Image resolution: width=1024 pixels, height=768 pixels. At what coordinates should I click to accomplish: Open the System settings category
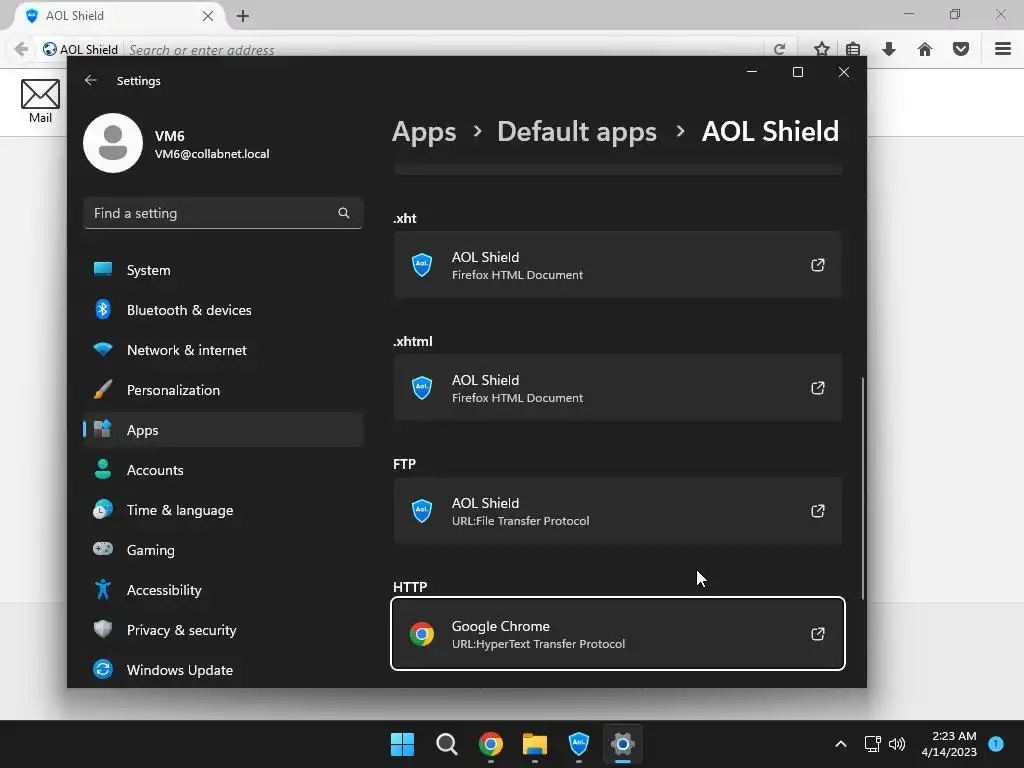click(x=223, y=270)
